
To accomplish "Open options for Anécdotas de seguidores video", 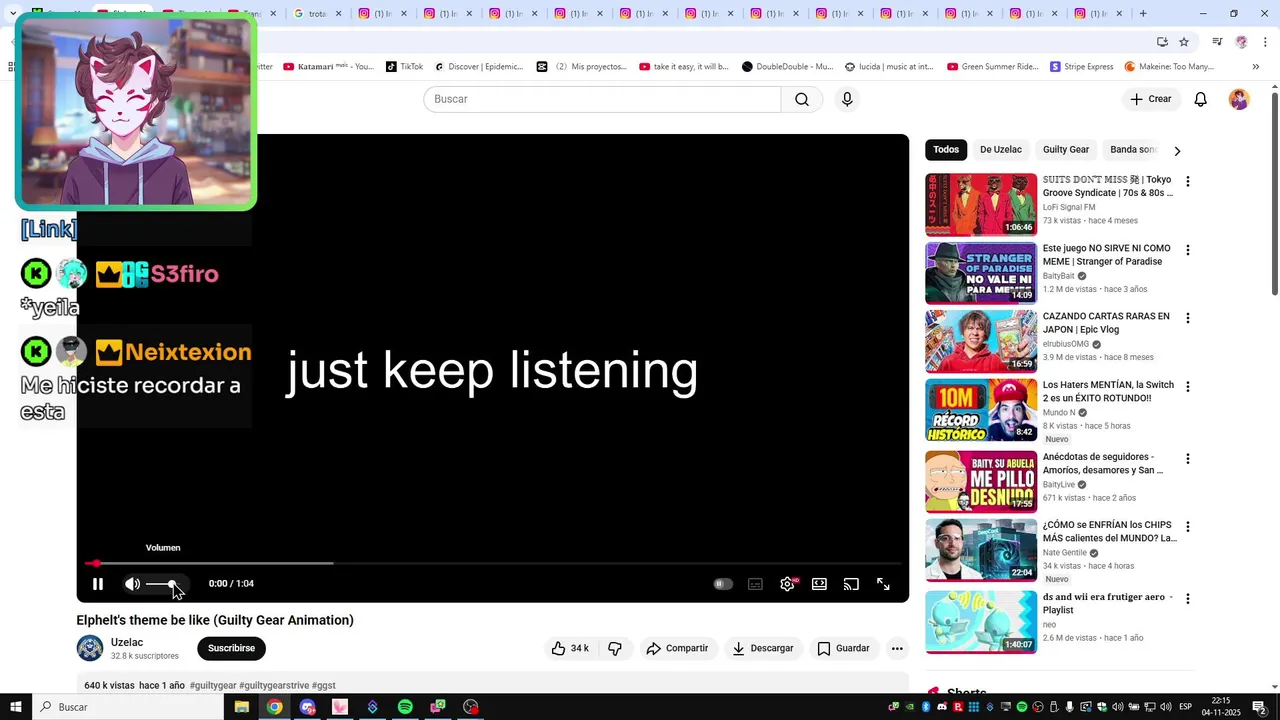I will [1188, 459].
